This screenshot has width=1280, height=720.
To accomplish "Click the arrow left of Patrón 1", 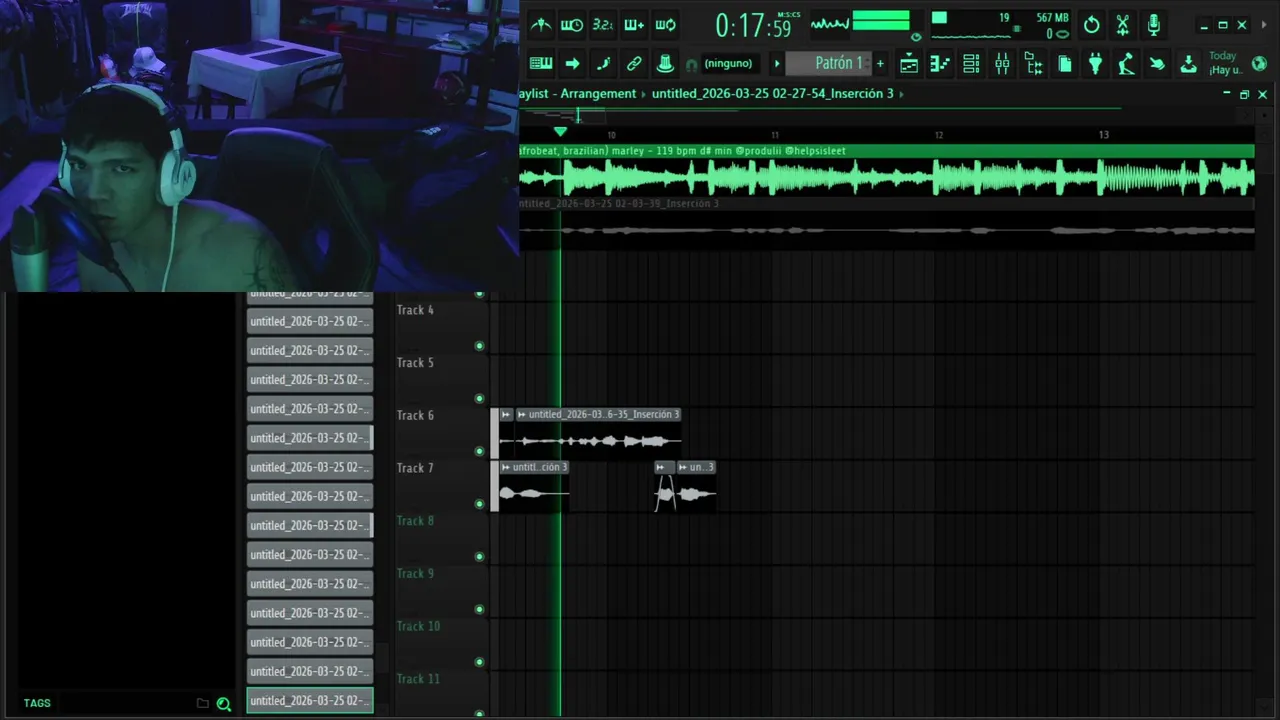I will [777, 64].
